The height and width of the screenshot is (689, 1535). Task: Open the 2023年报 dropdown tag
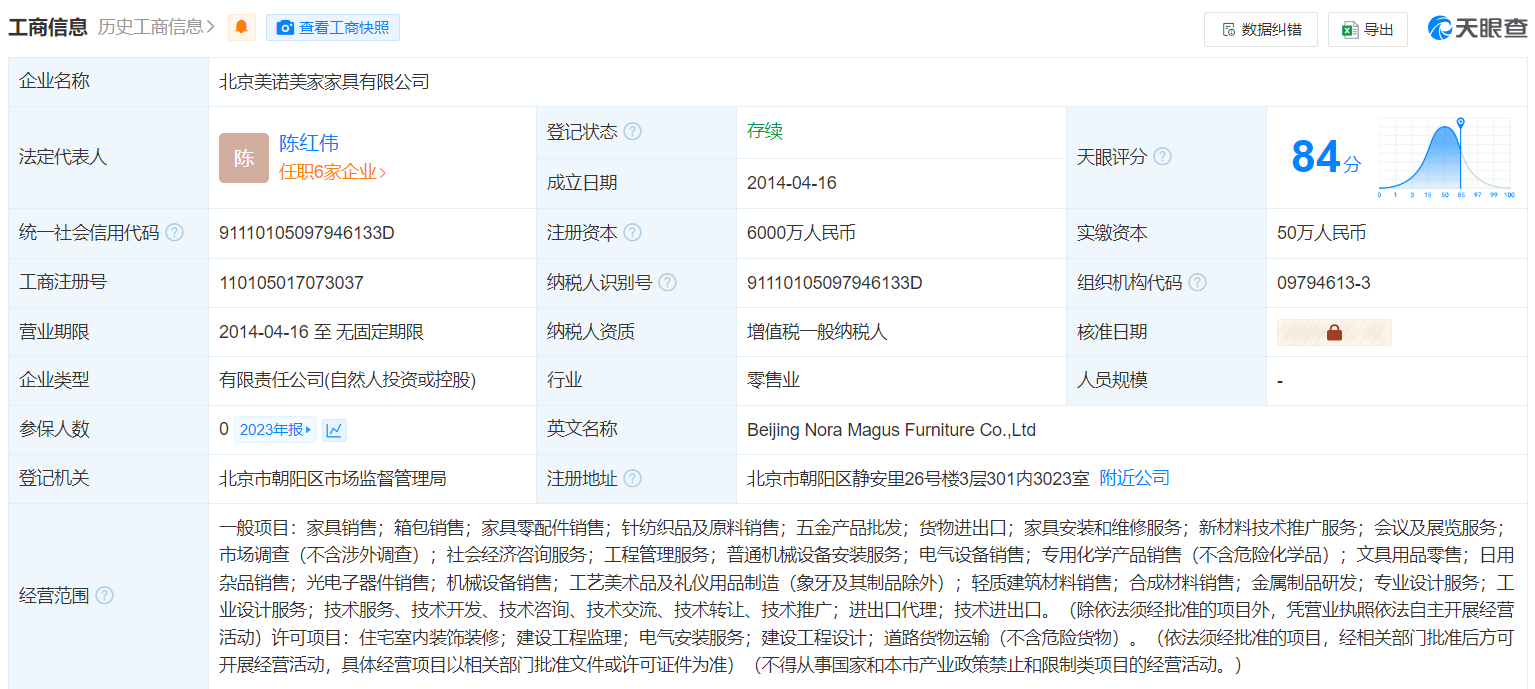click(x=276, y=430)
